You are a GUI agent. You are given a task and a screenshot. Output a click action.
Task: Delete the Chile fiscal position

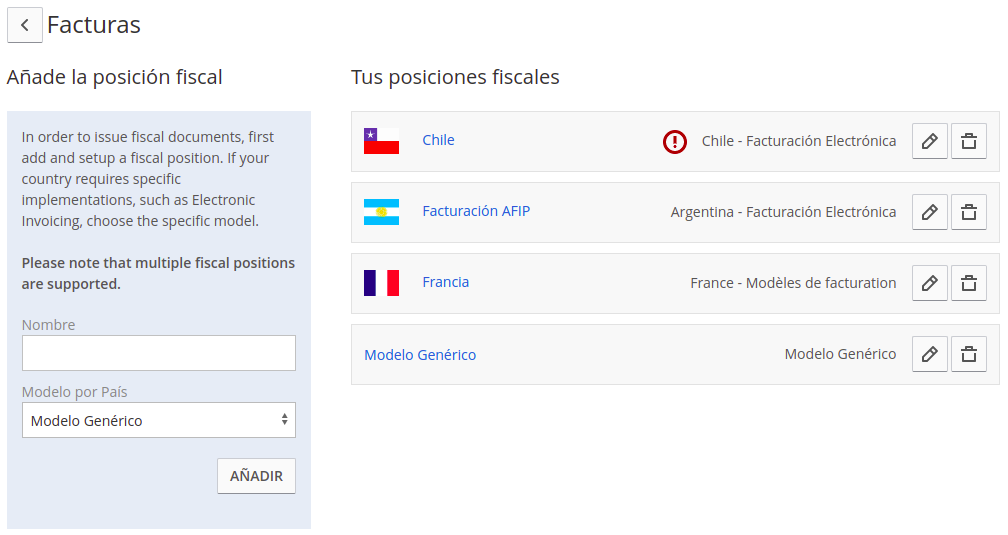pyautogui.click(x=969, y=141)
